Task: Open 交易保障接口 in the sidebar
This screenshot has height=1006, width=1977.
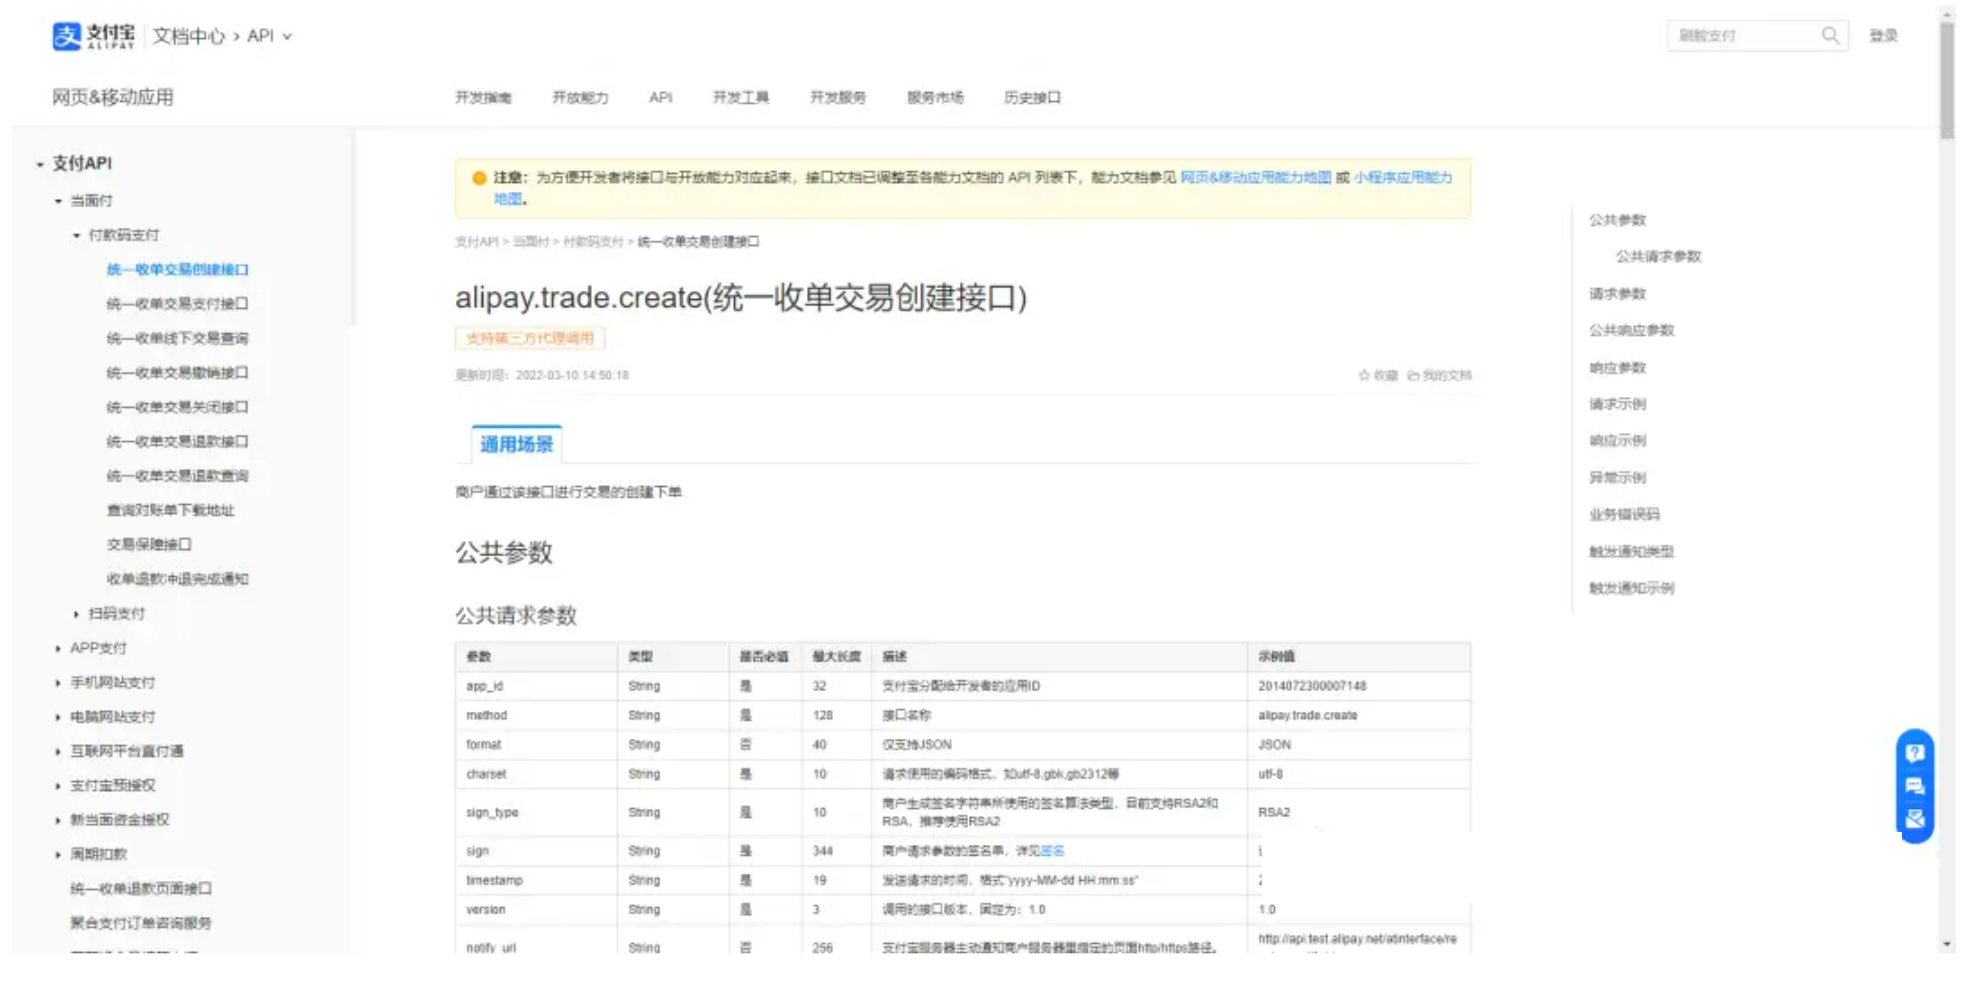Action: tap(149, 545)
